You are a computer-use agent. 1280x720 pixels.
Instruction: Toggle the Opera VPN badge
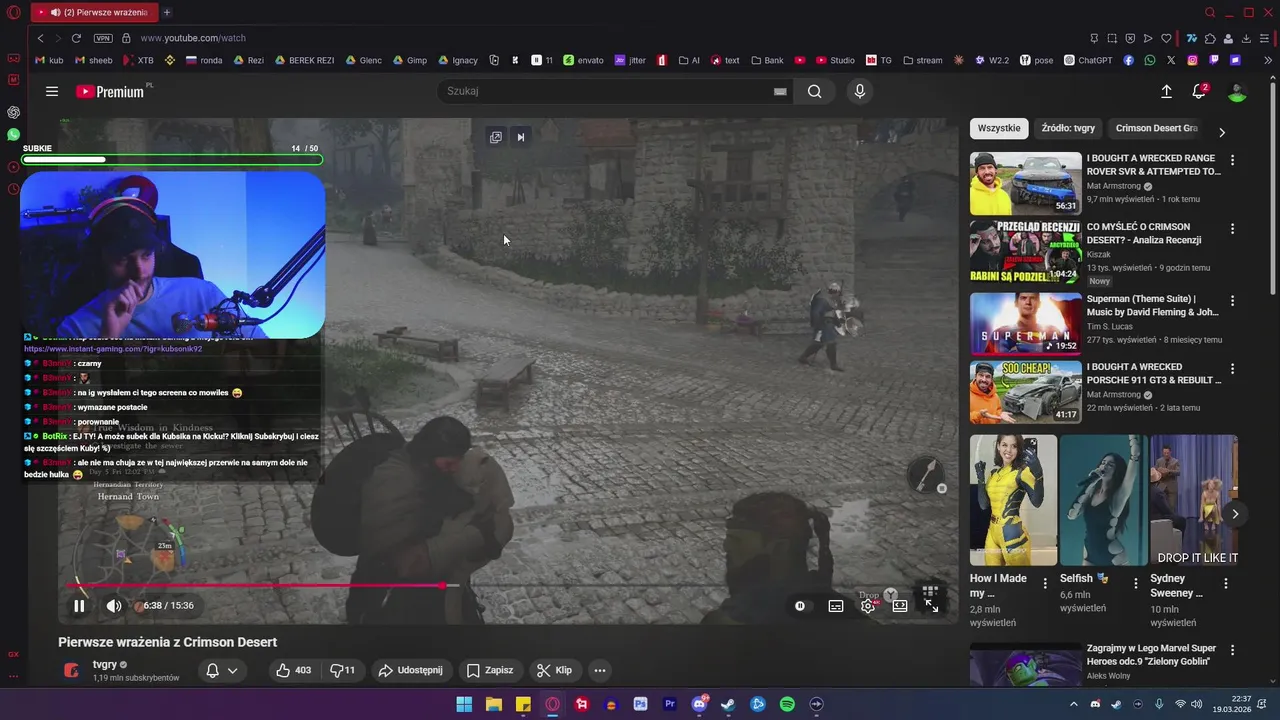click(x=103, y=38)
